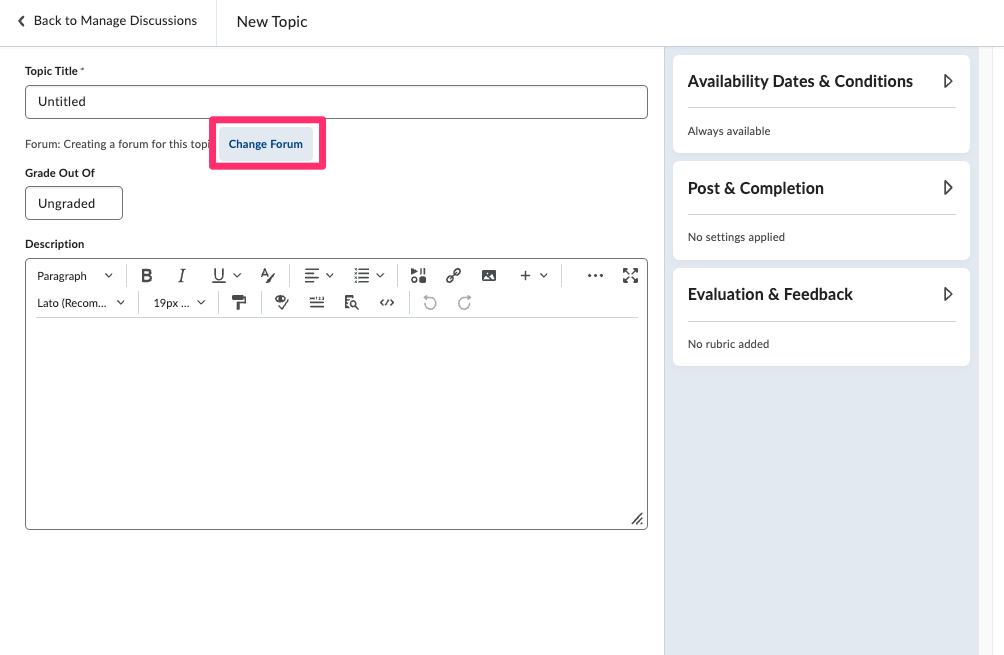Open the Lato font family dropdown

[x=81, y=303]
